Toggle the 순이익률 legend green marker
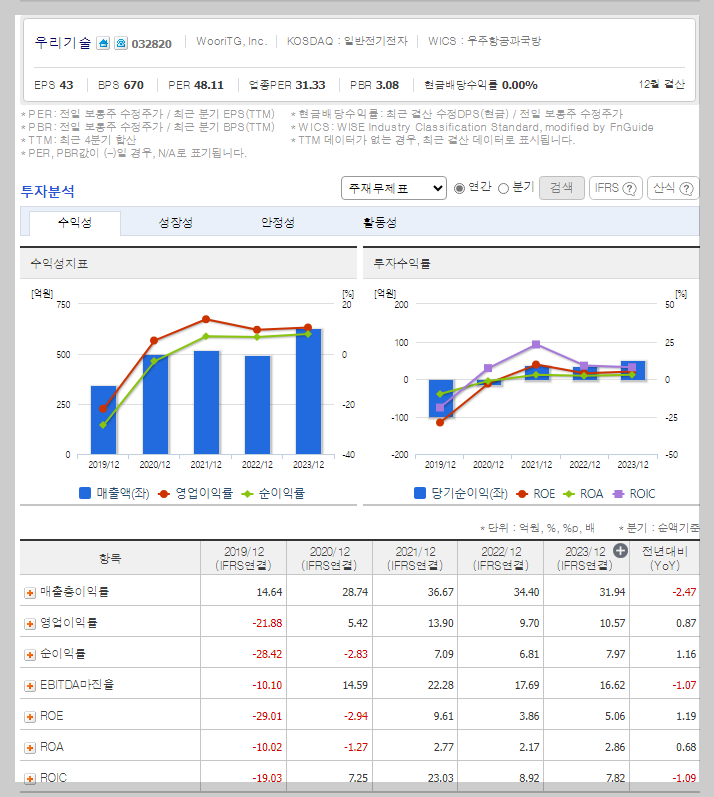Viewport: 714px width, 797px height. click(247, 494)
